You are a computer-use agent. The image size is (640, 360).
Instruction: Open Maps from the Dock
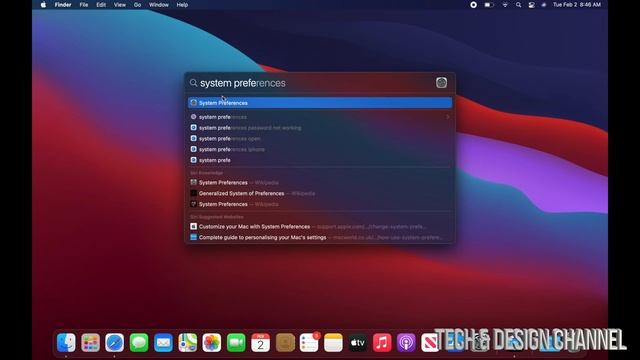[x=187, y=342]
